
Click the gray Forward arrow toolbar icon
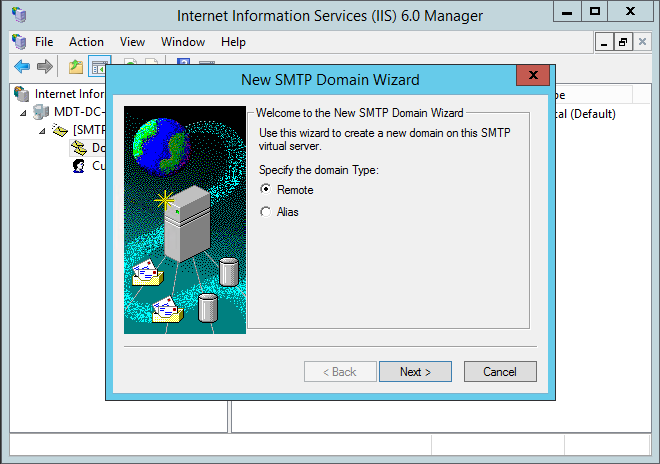pos(45,67)
